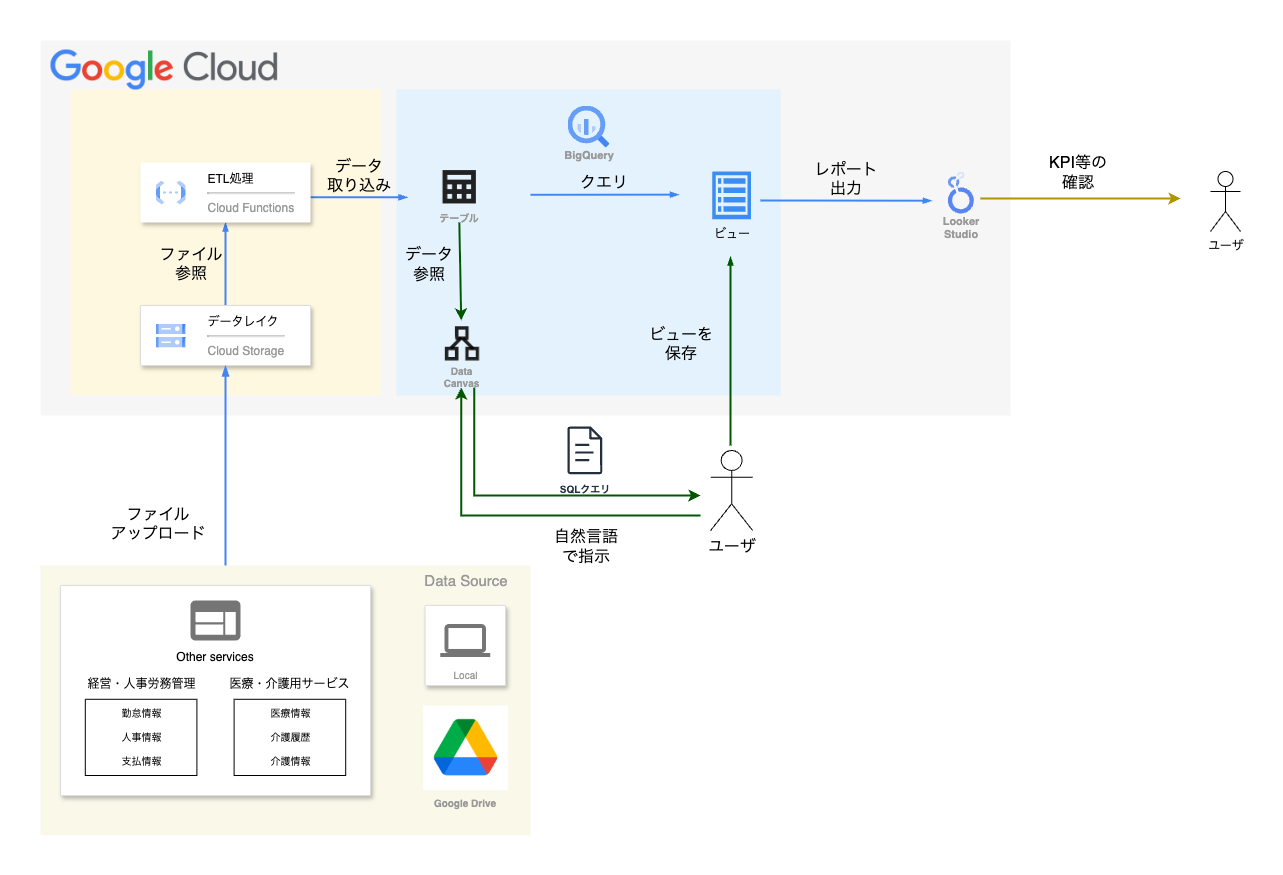Screen dimensions: 1283x875
Task: Click the Cloud Functions icon
Action: 170,193
